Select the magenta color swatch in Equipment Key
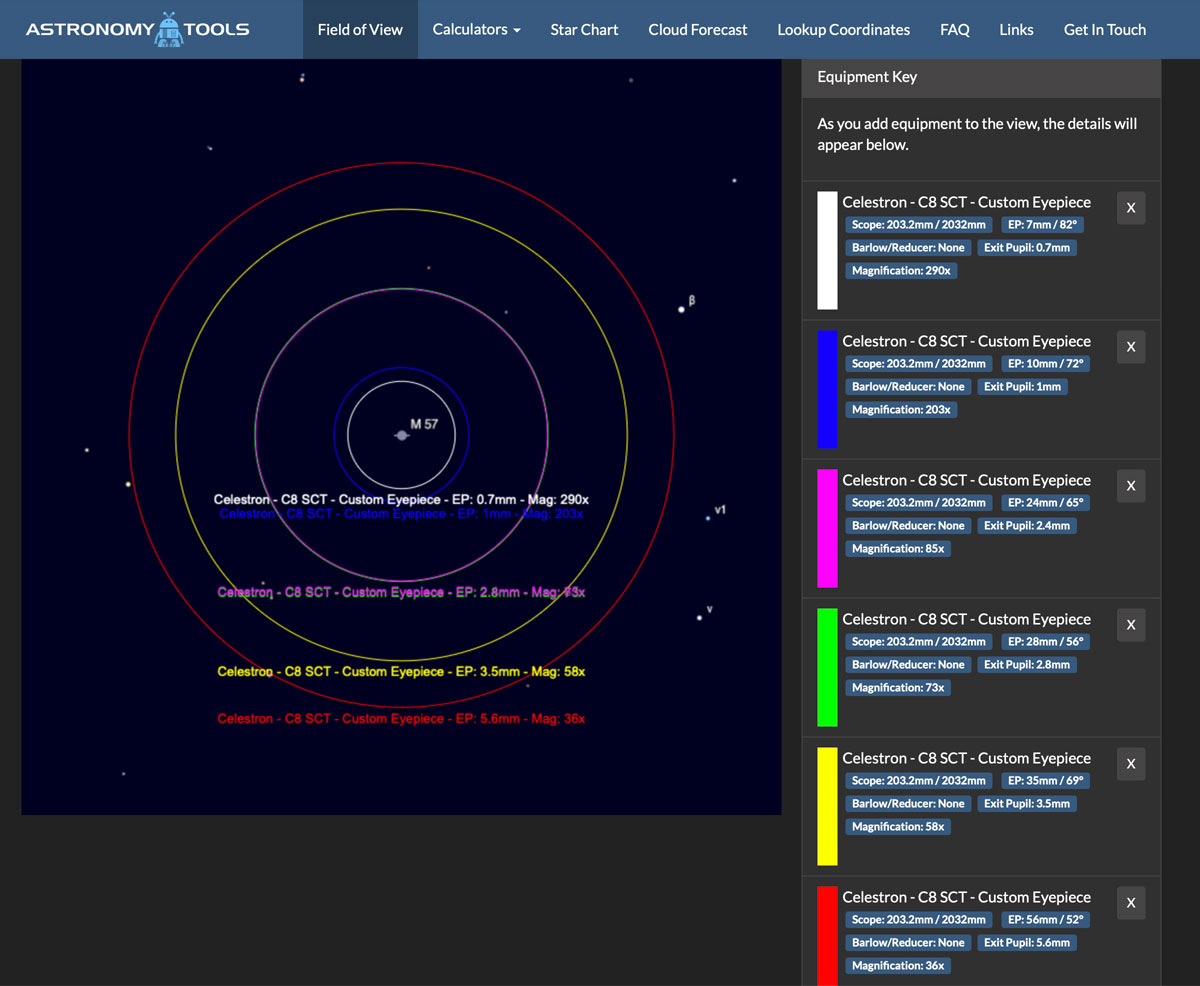Viewport: 1200px width, 986px height. (827, 528)
